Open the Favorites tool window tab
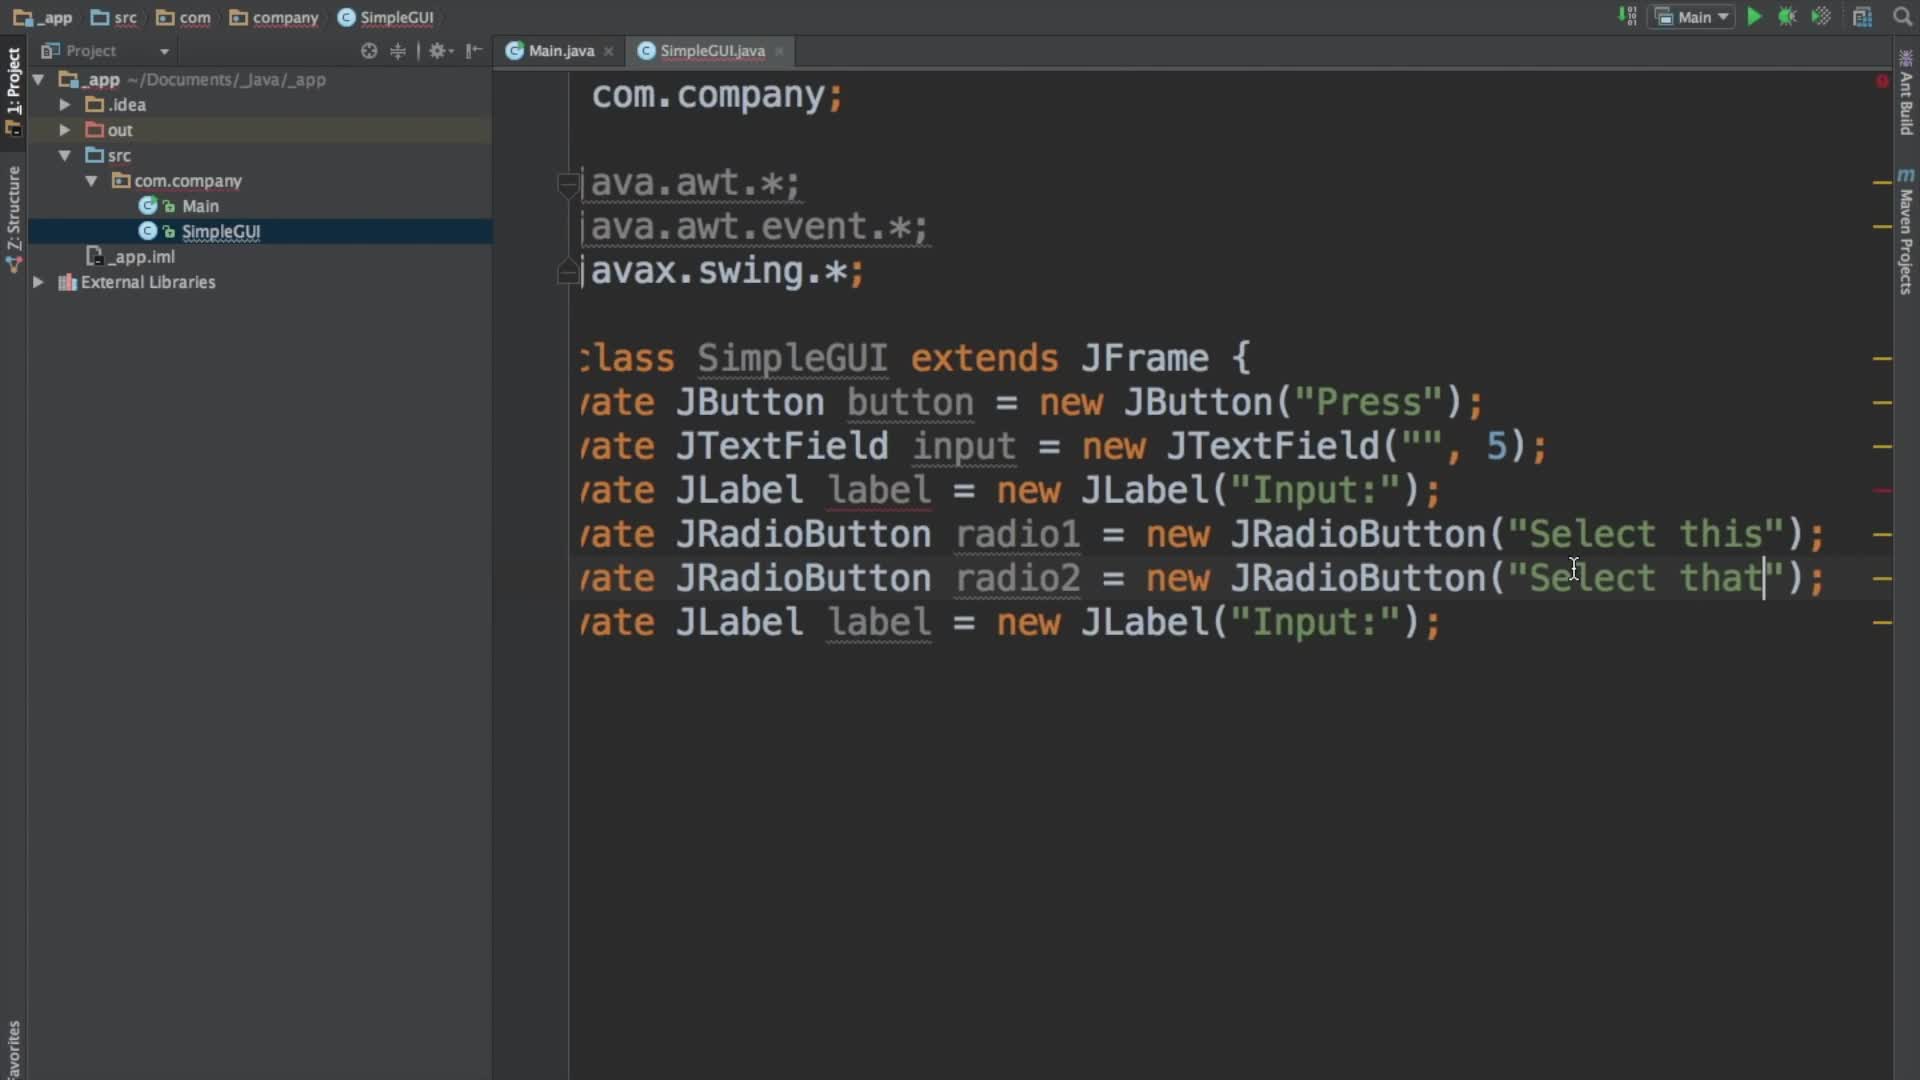This screenshot has height=1080, width=1920. point(13,1048)
